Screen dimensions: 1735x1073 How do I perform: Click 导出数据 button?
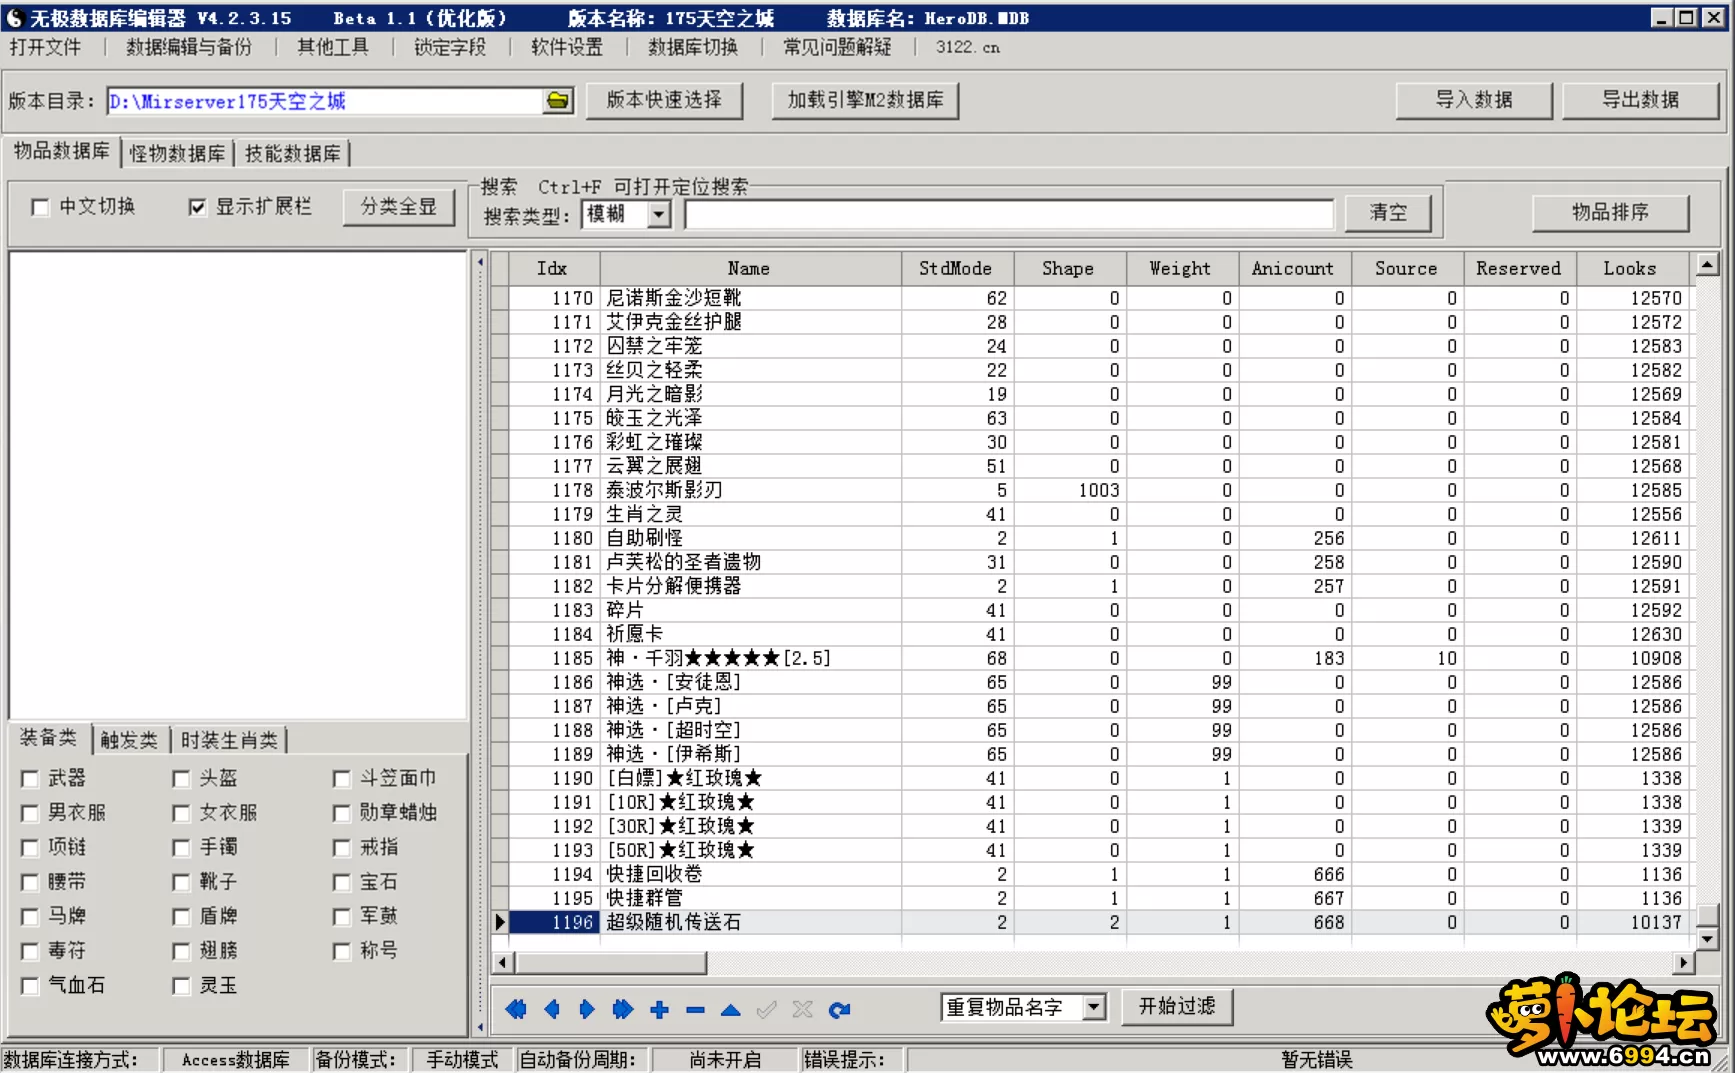(x=1640, y=100)
